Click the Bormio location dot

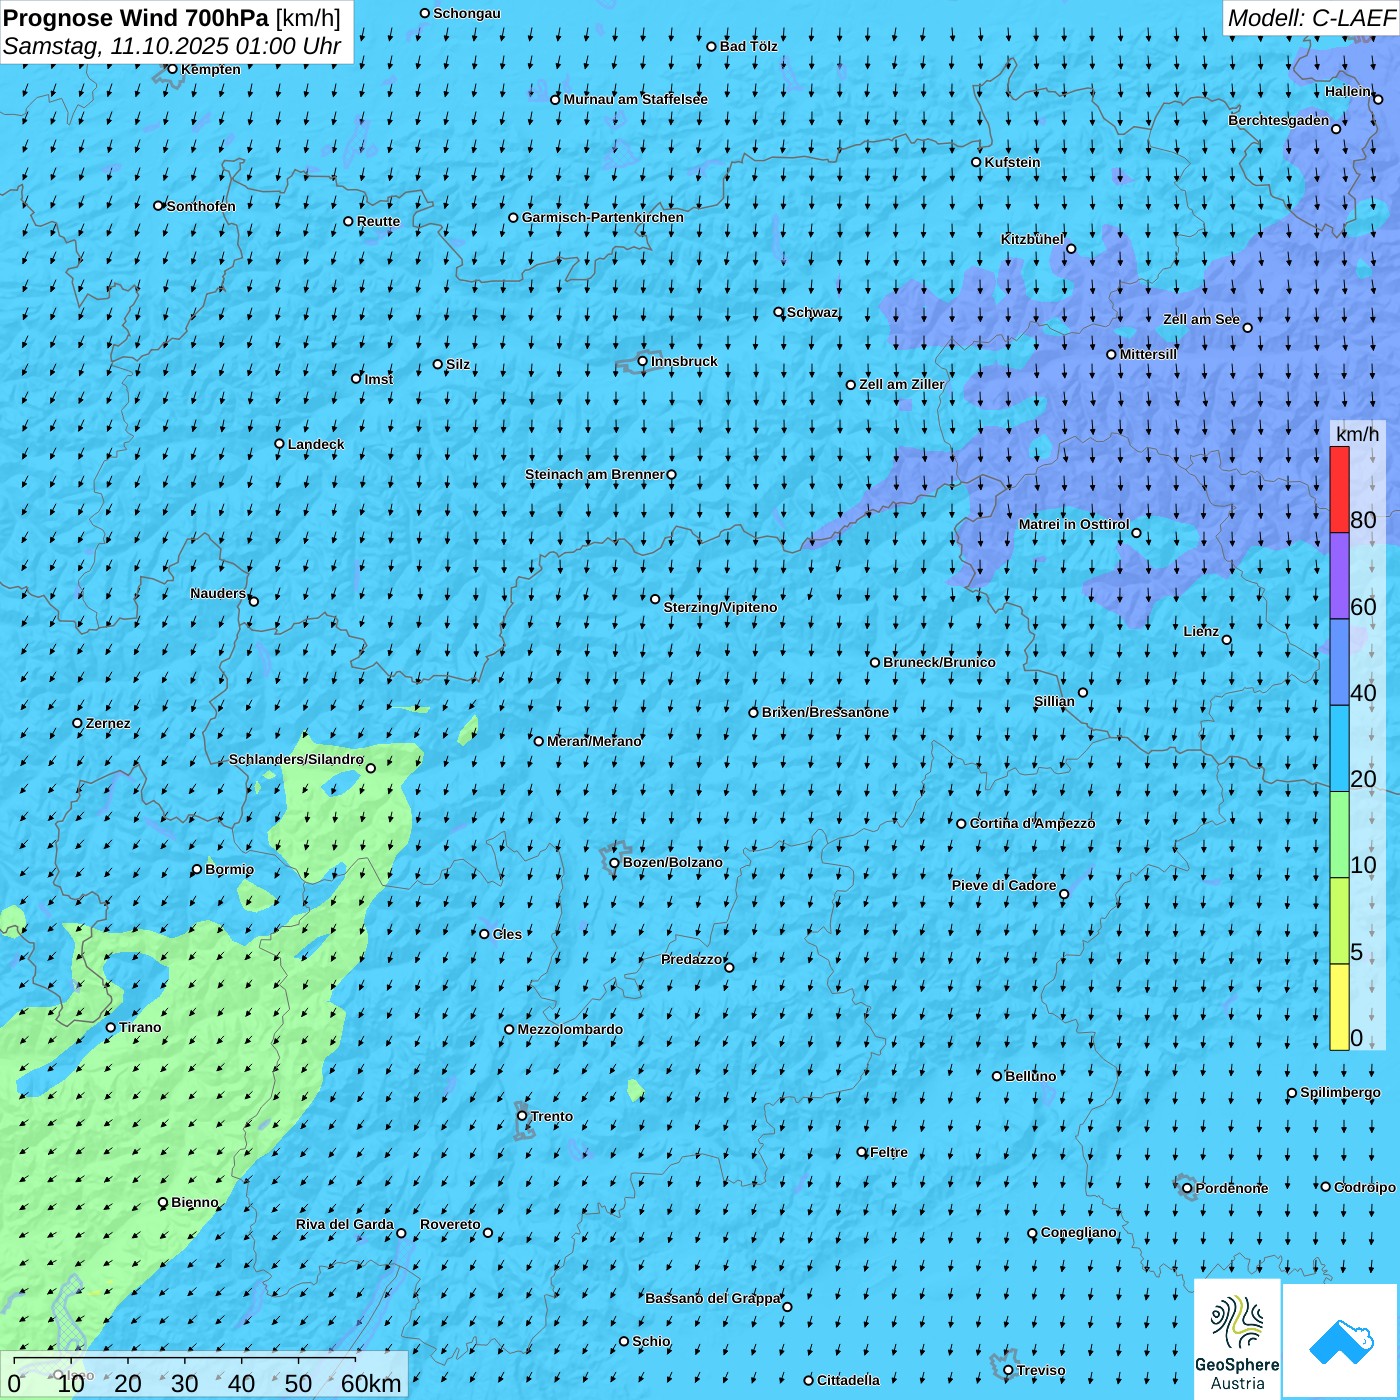197,869
